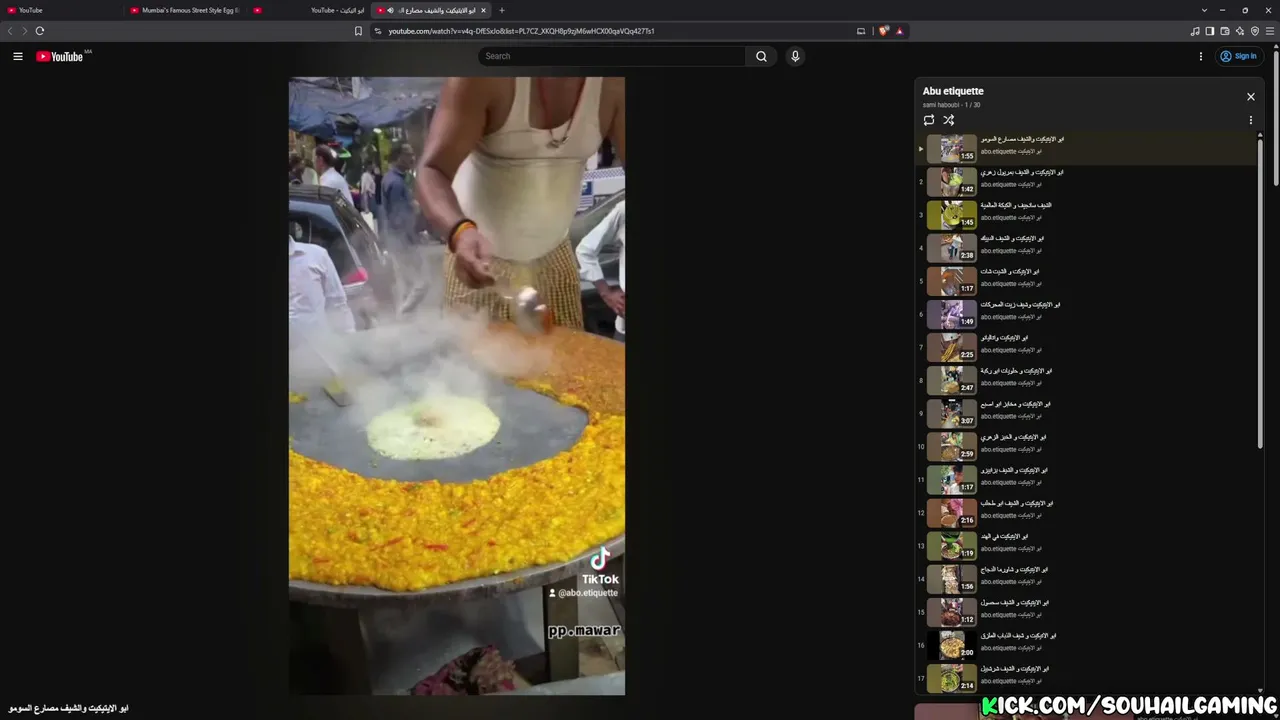Close the active playing tab
Image resolution: width=1280 pixels, height=720 pixels.
pos(483,10)
